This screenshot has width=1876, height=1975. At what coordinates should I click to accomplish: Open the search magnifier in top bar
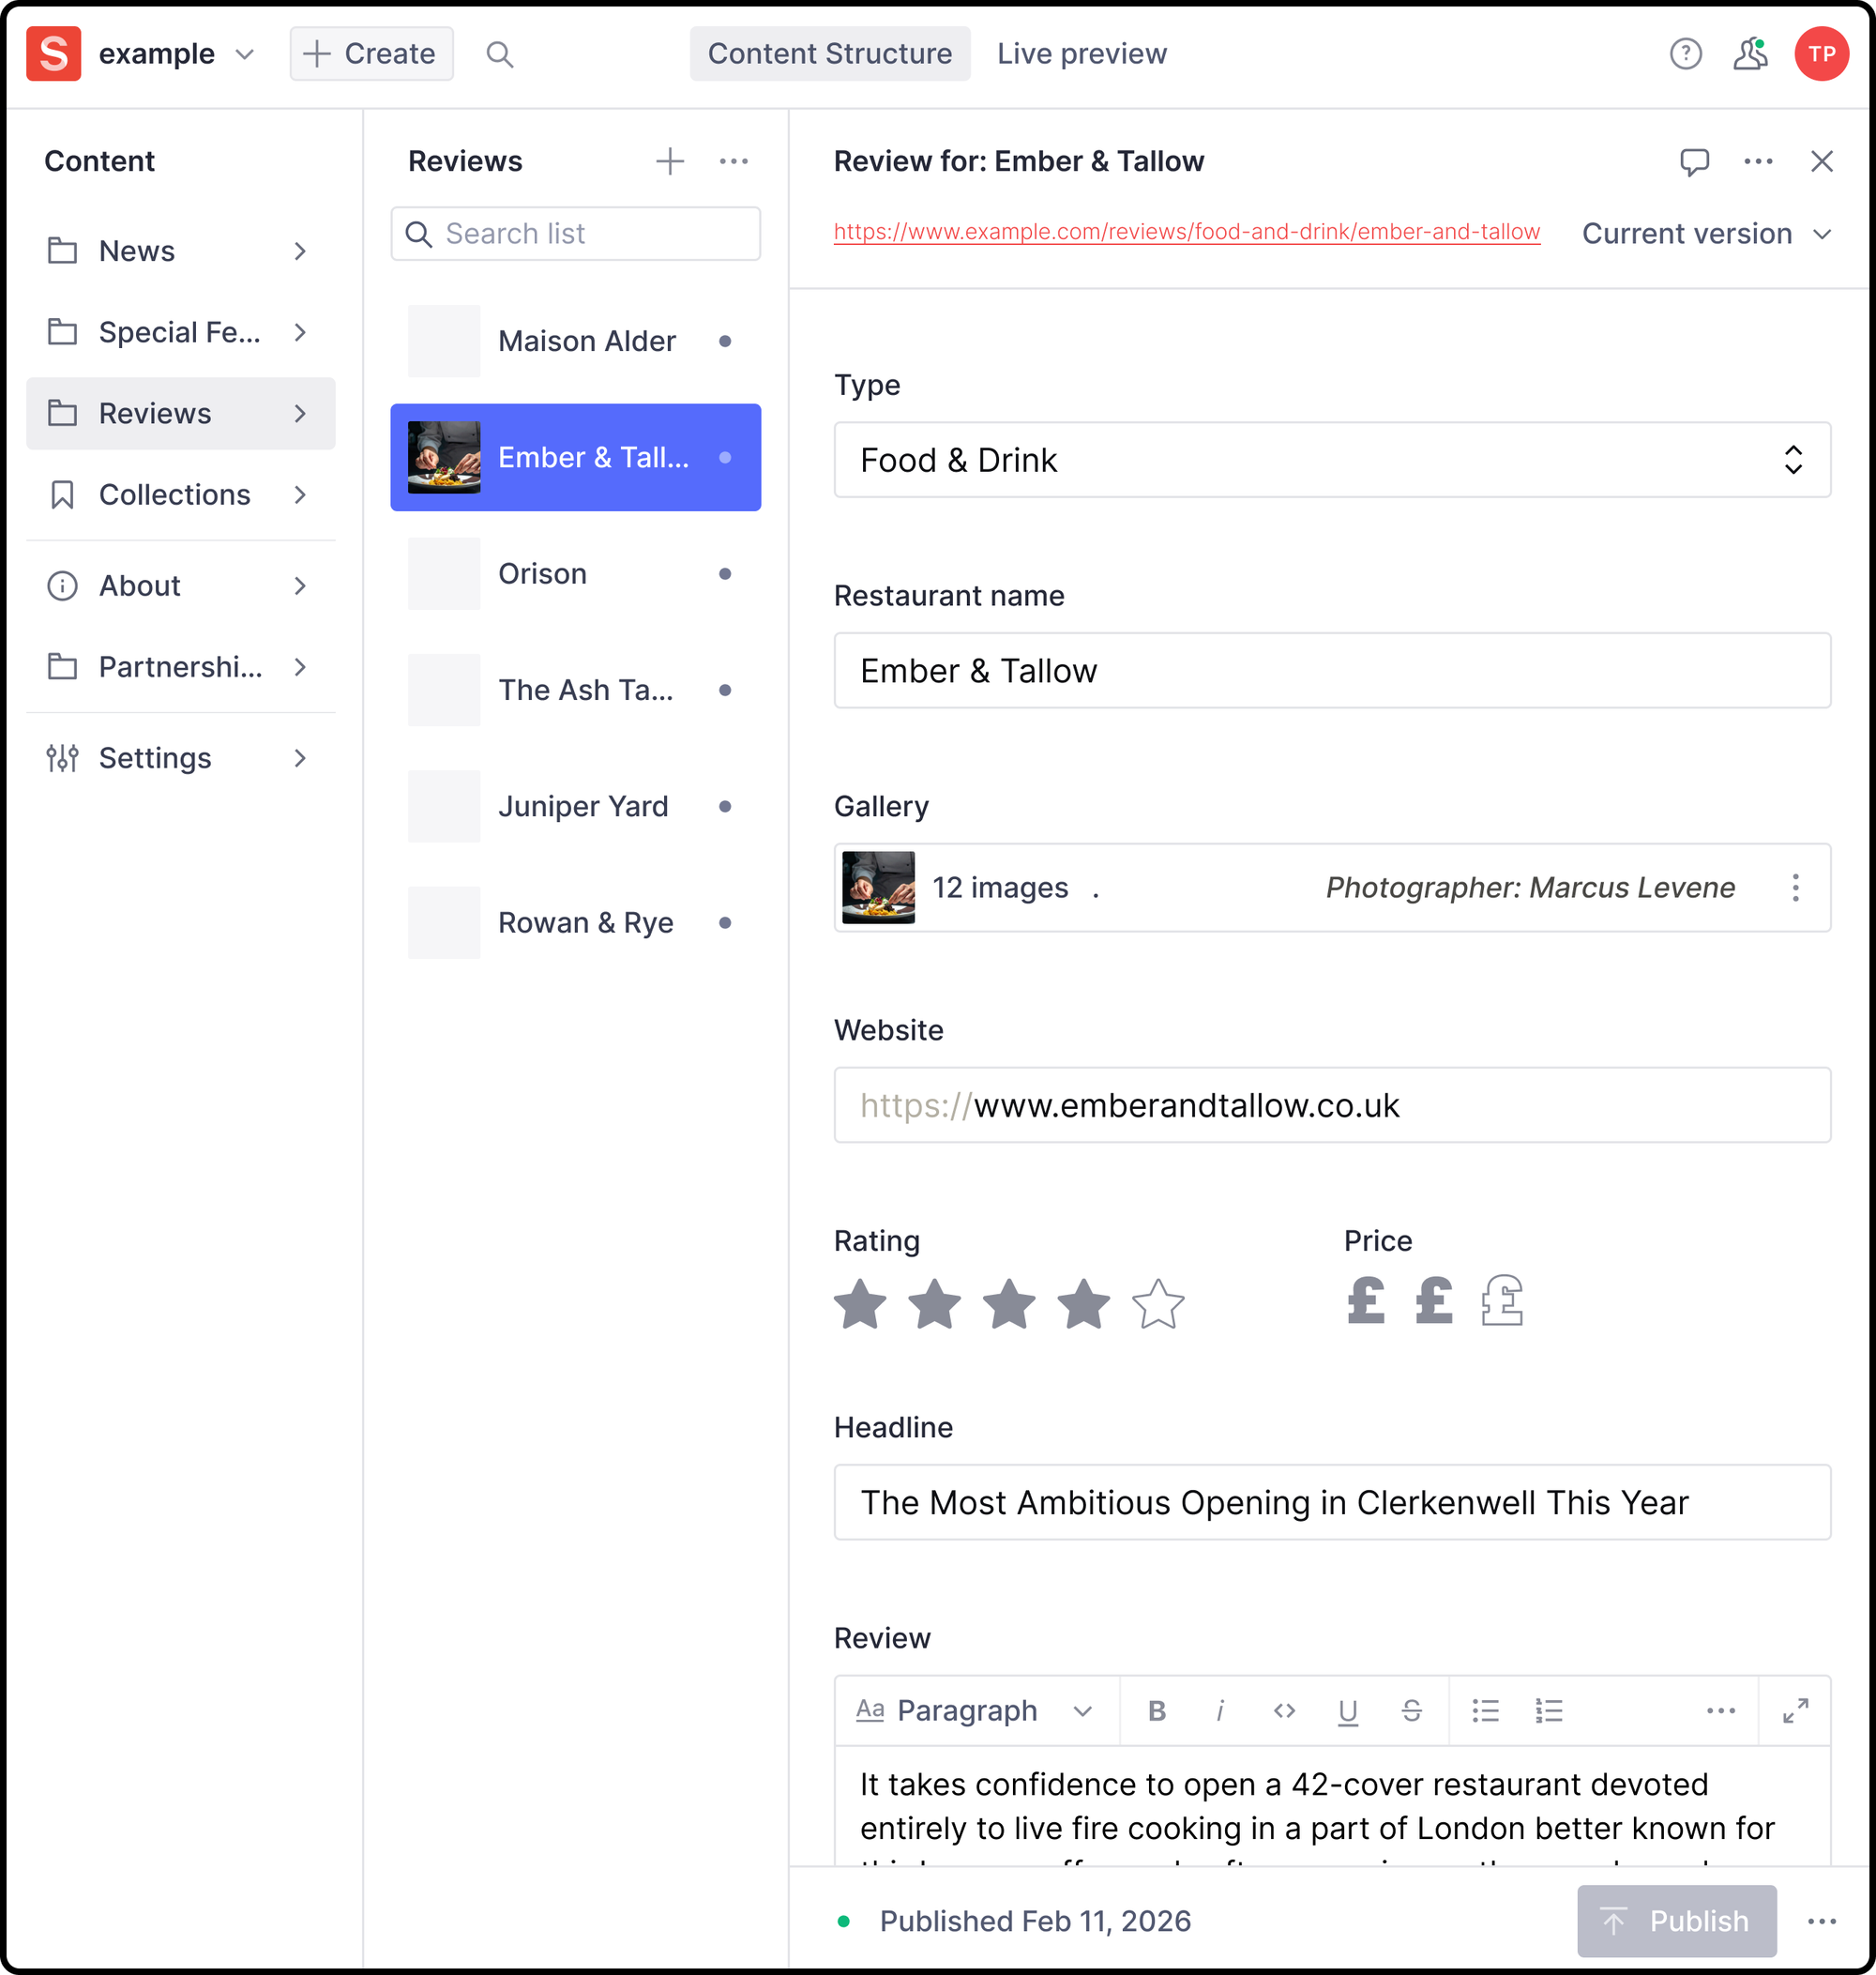[499, 54]
